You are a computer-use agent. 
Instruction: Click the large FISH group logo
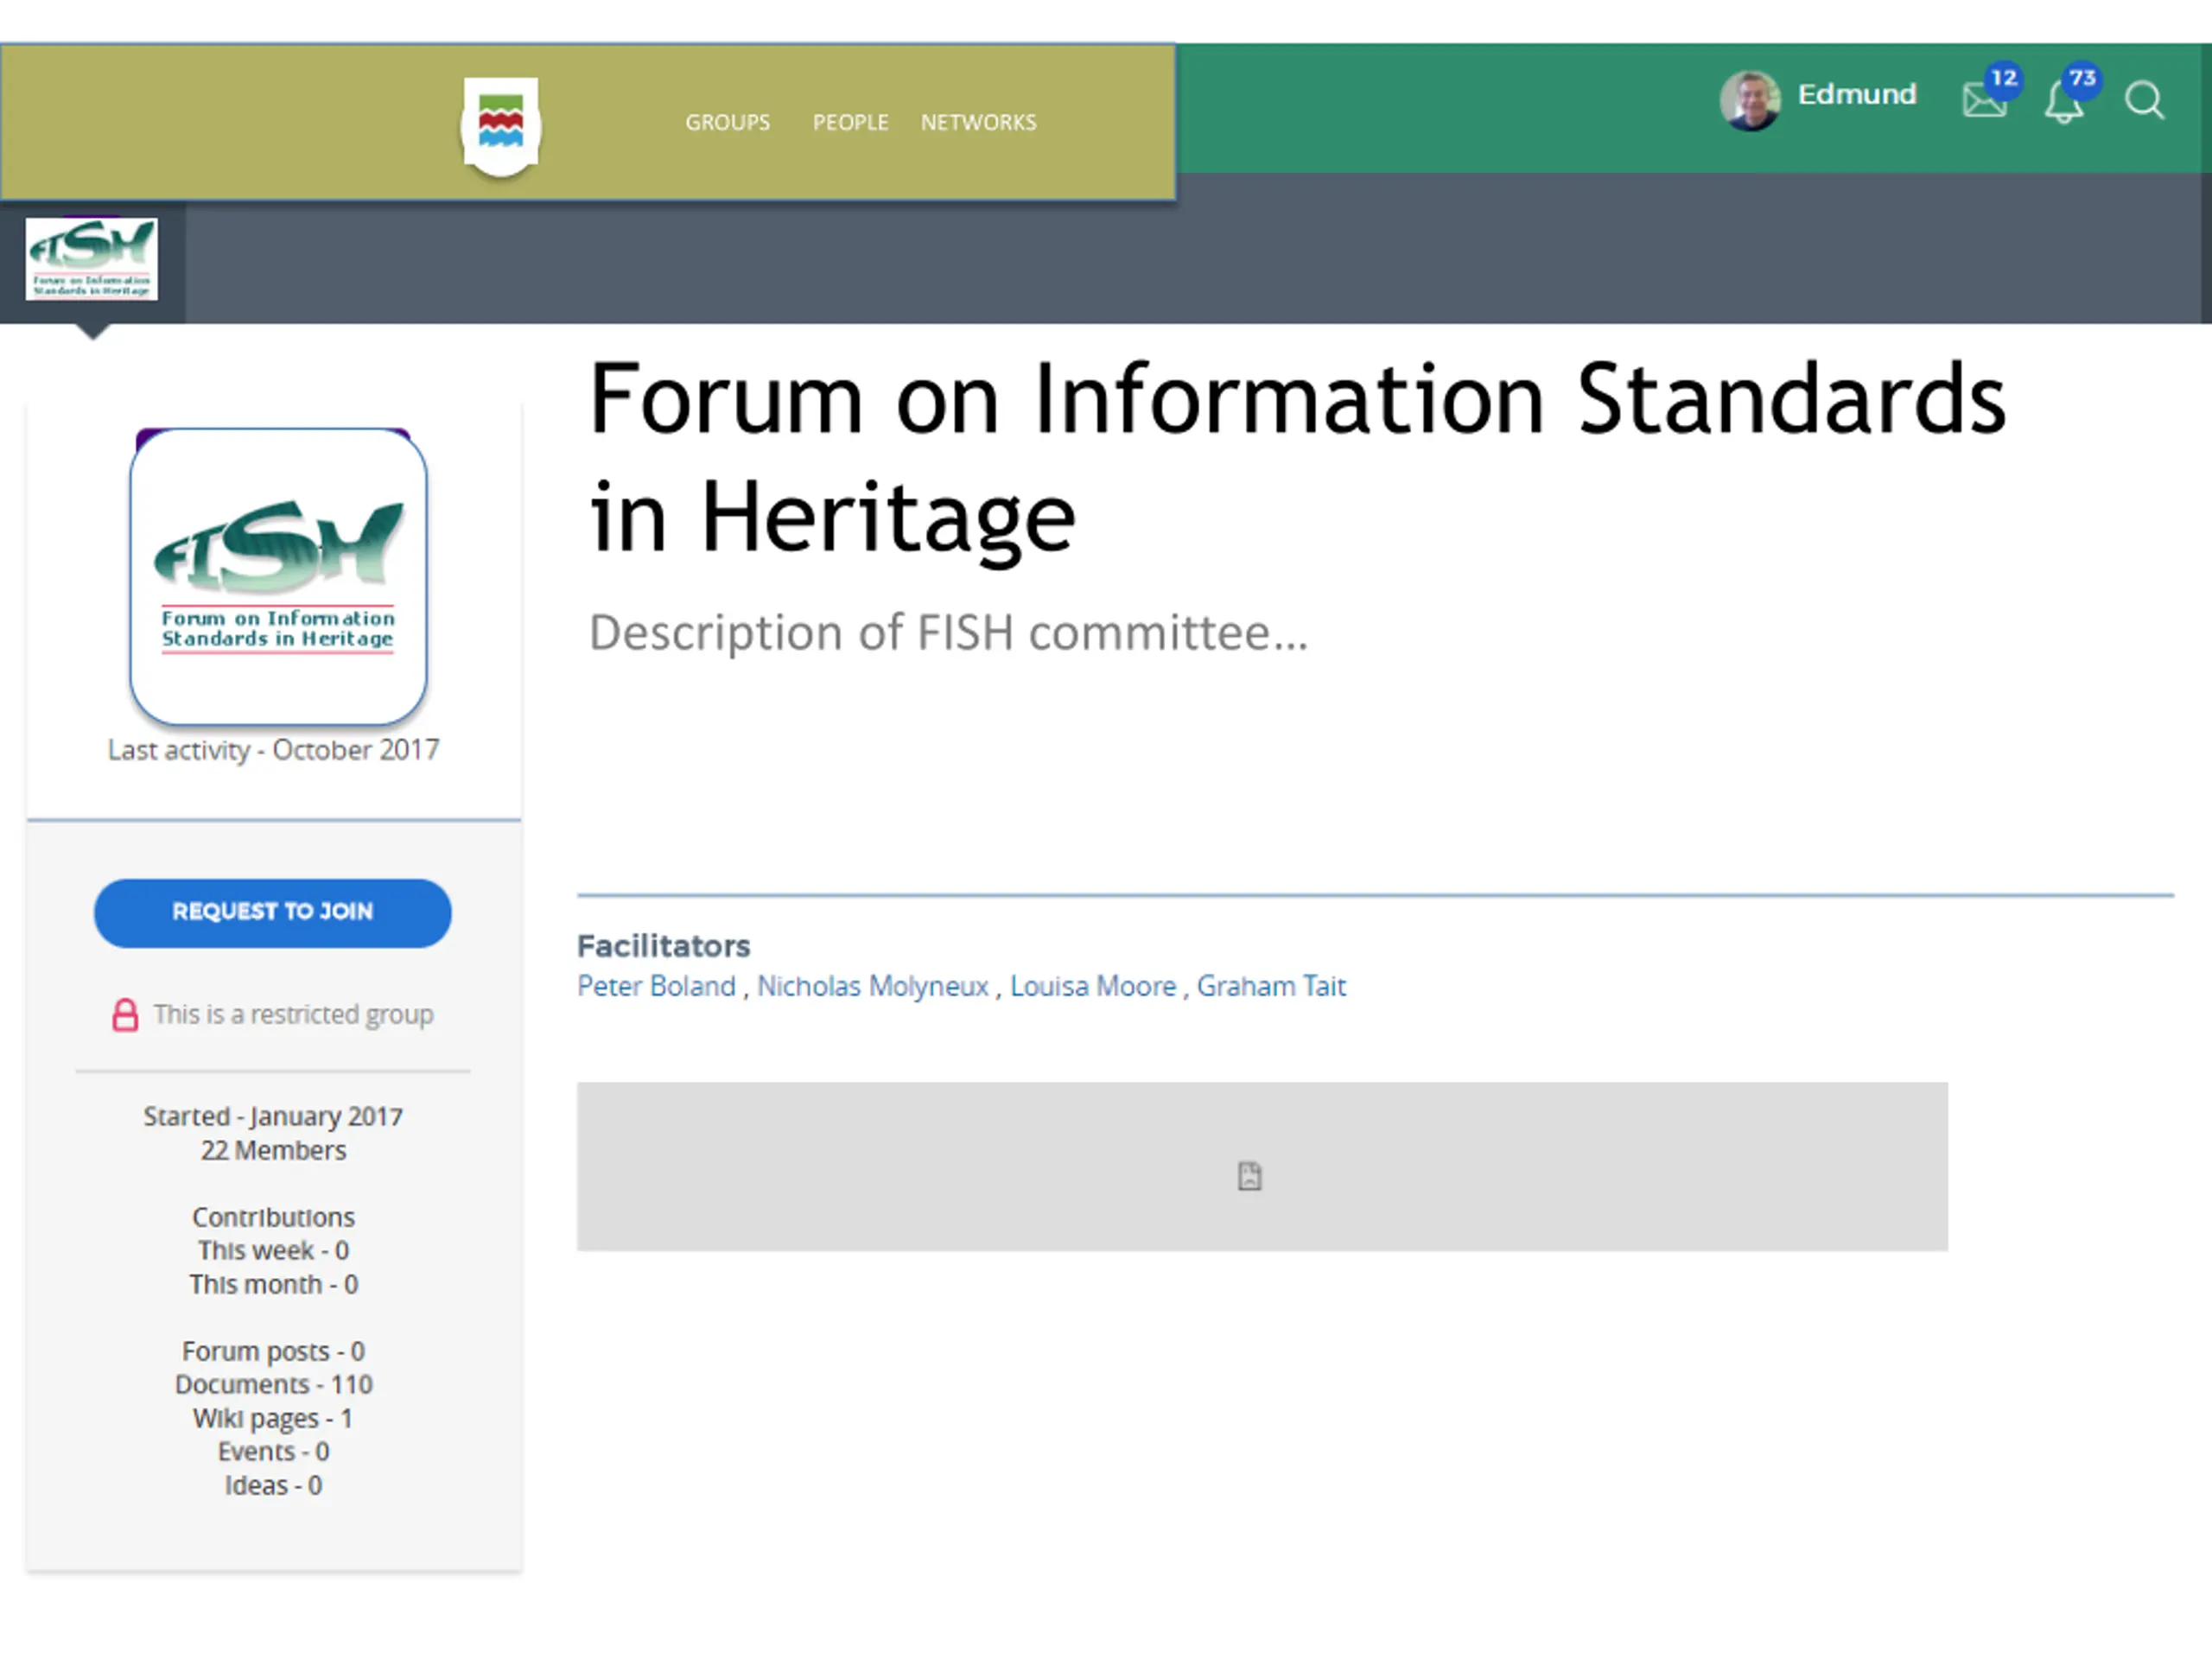tap(278, 577)
